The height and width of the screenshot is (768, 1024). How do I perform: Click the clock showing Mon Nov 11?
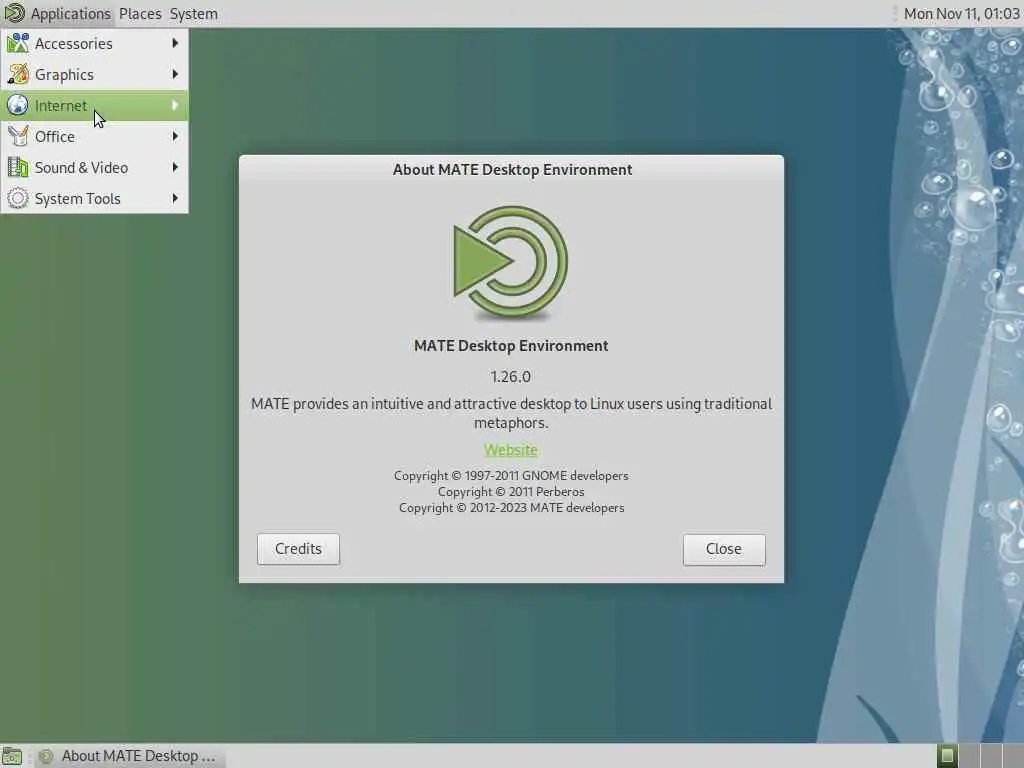click(x=961, y=14)
